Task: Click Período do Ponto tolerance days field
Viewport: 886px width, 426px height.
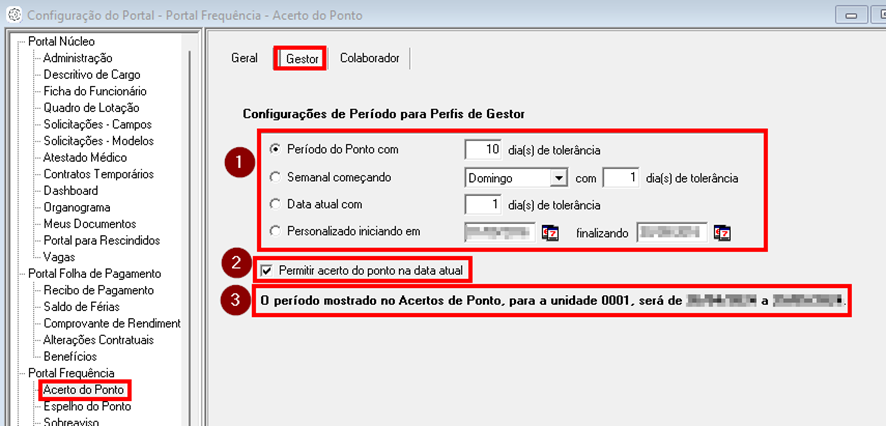Action: (x=484, y=150)
